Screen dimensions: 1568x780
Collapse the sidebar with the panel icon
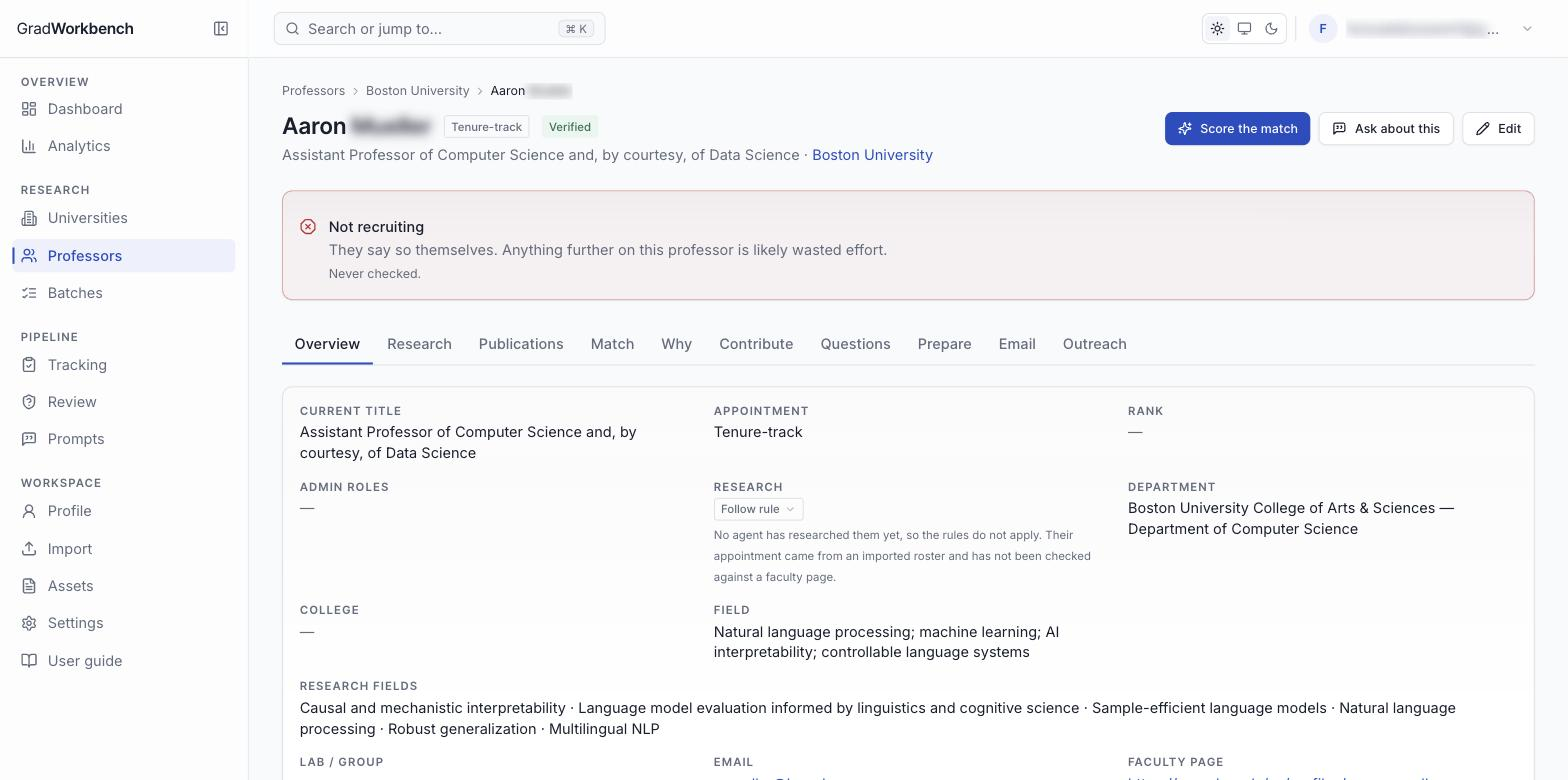coord(221,28)
